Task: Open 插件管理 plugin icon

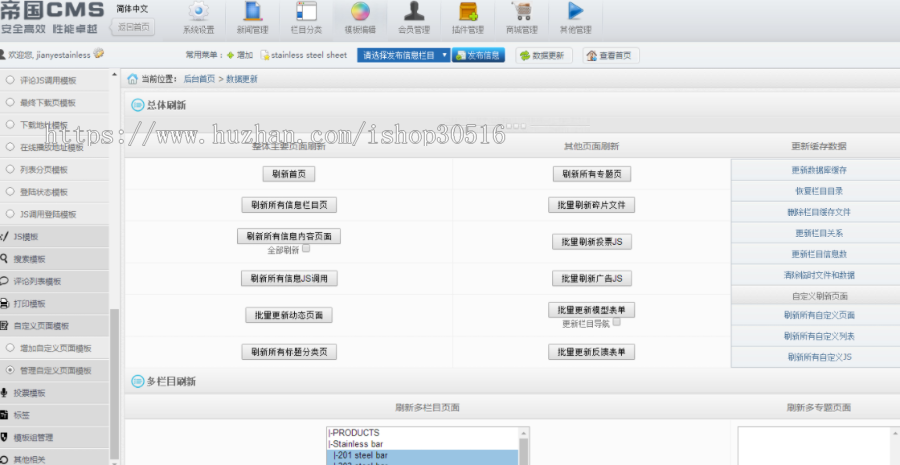Action: point(468,11)
